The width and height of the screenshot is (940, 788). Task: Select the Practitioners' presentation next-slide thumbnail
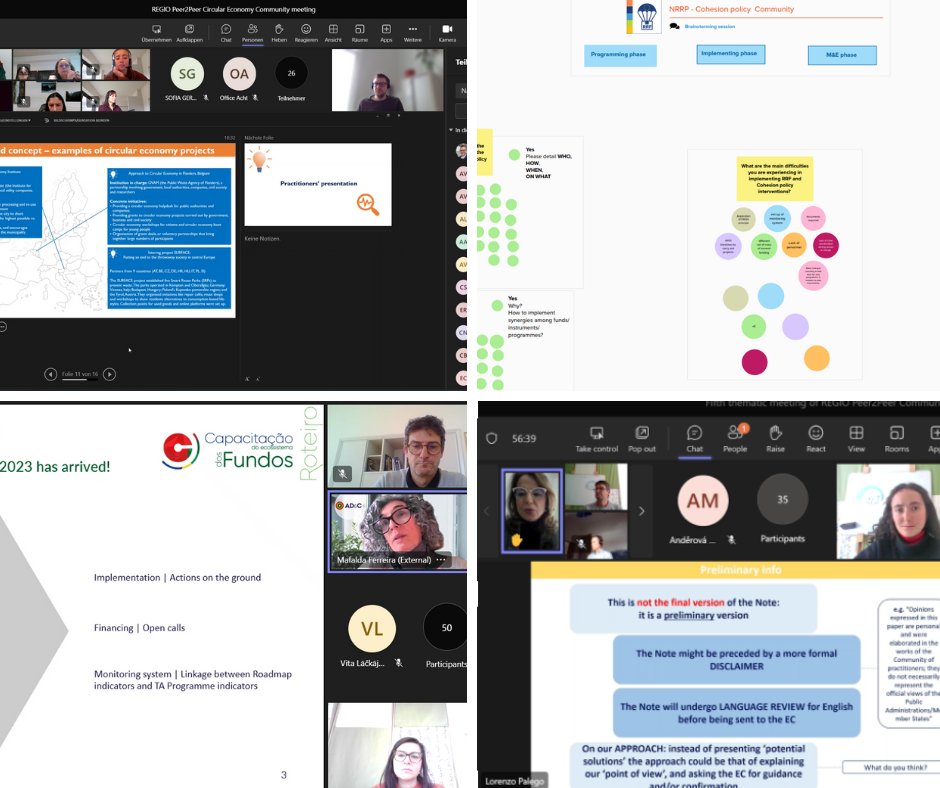pyautogui.click(x=318, y=184)
